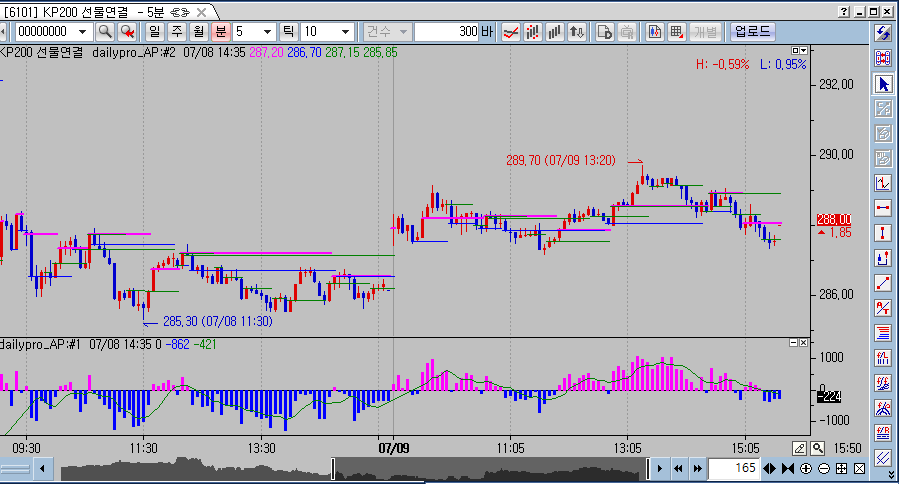Expand horizontal spacing with outward arrows
Image resolution: width=899 pixels, height=484 pixels.
(769, 469)
